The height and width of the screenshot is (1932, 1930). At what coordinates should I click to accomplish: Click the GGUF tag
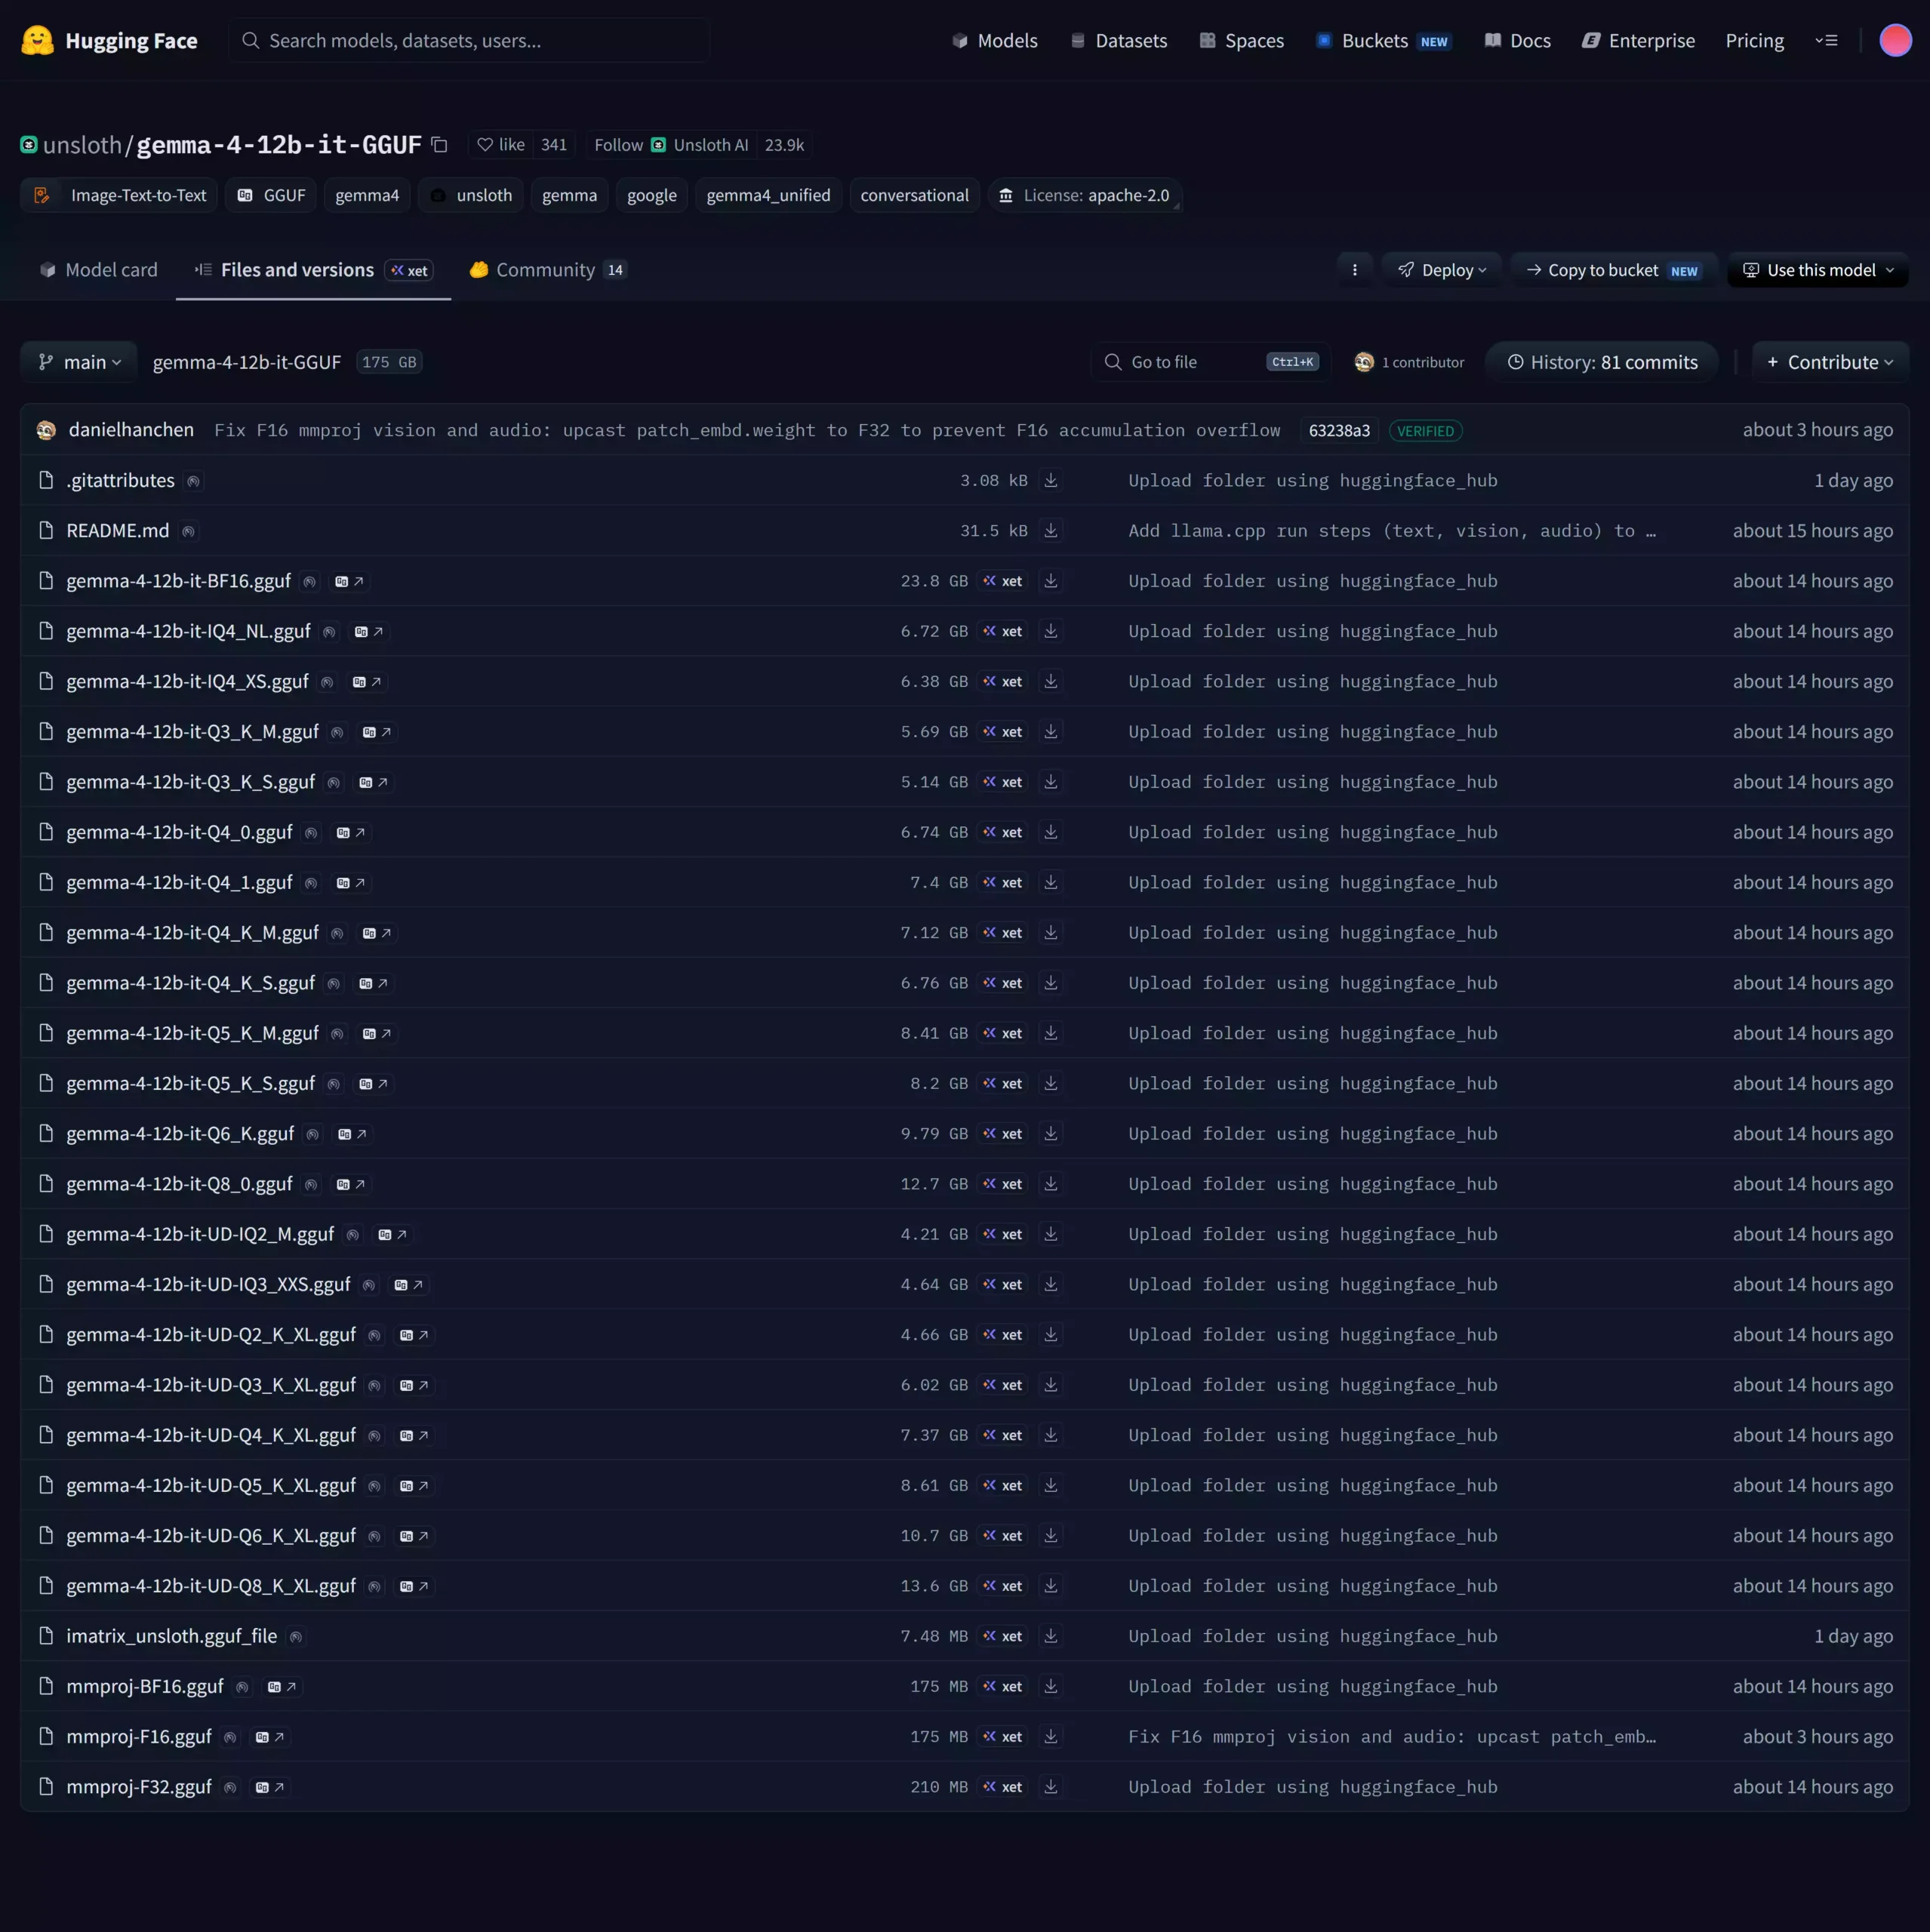[x=271, y=195]
